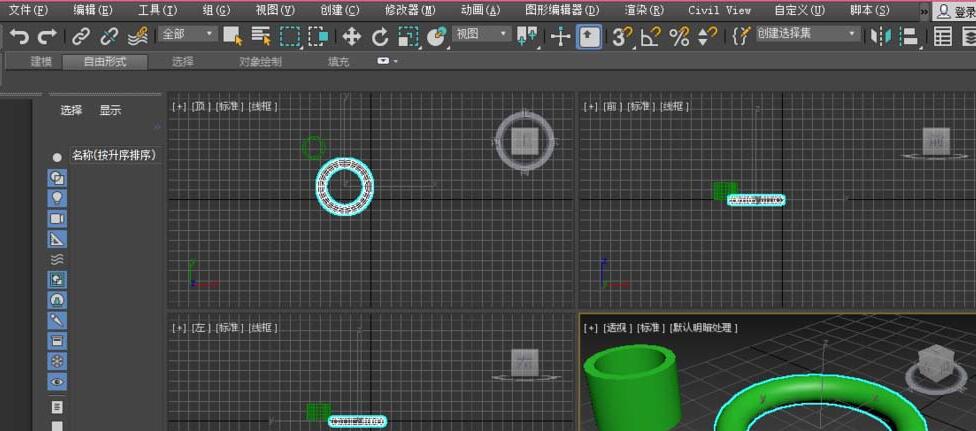Toggle Angle Snap in the toolbar

pos(650,37)
